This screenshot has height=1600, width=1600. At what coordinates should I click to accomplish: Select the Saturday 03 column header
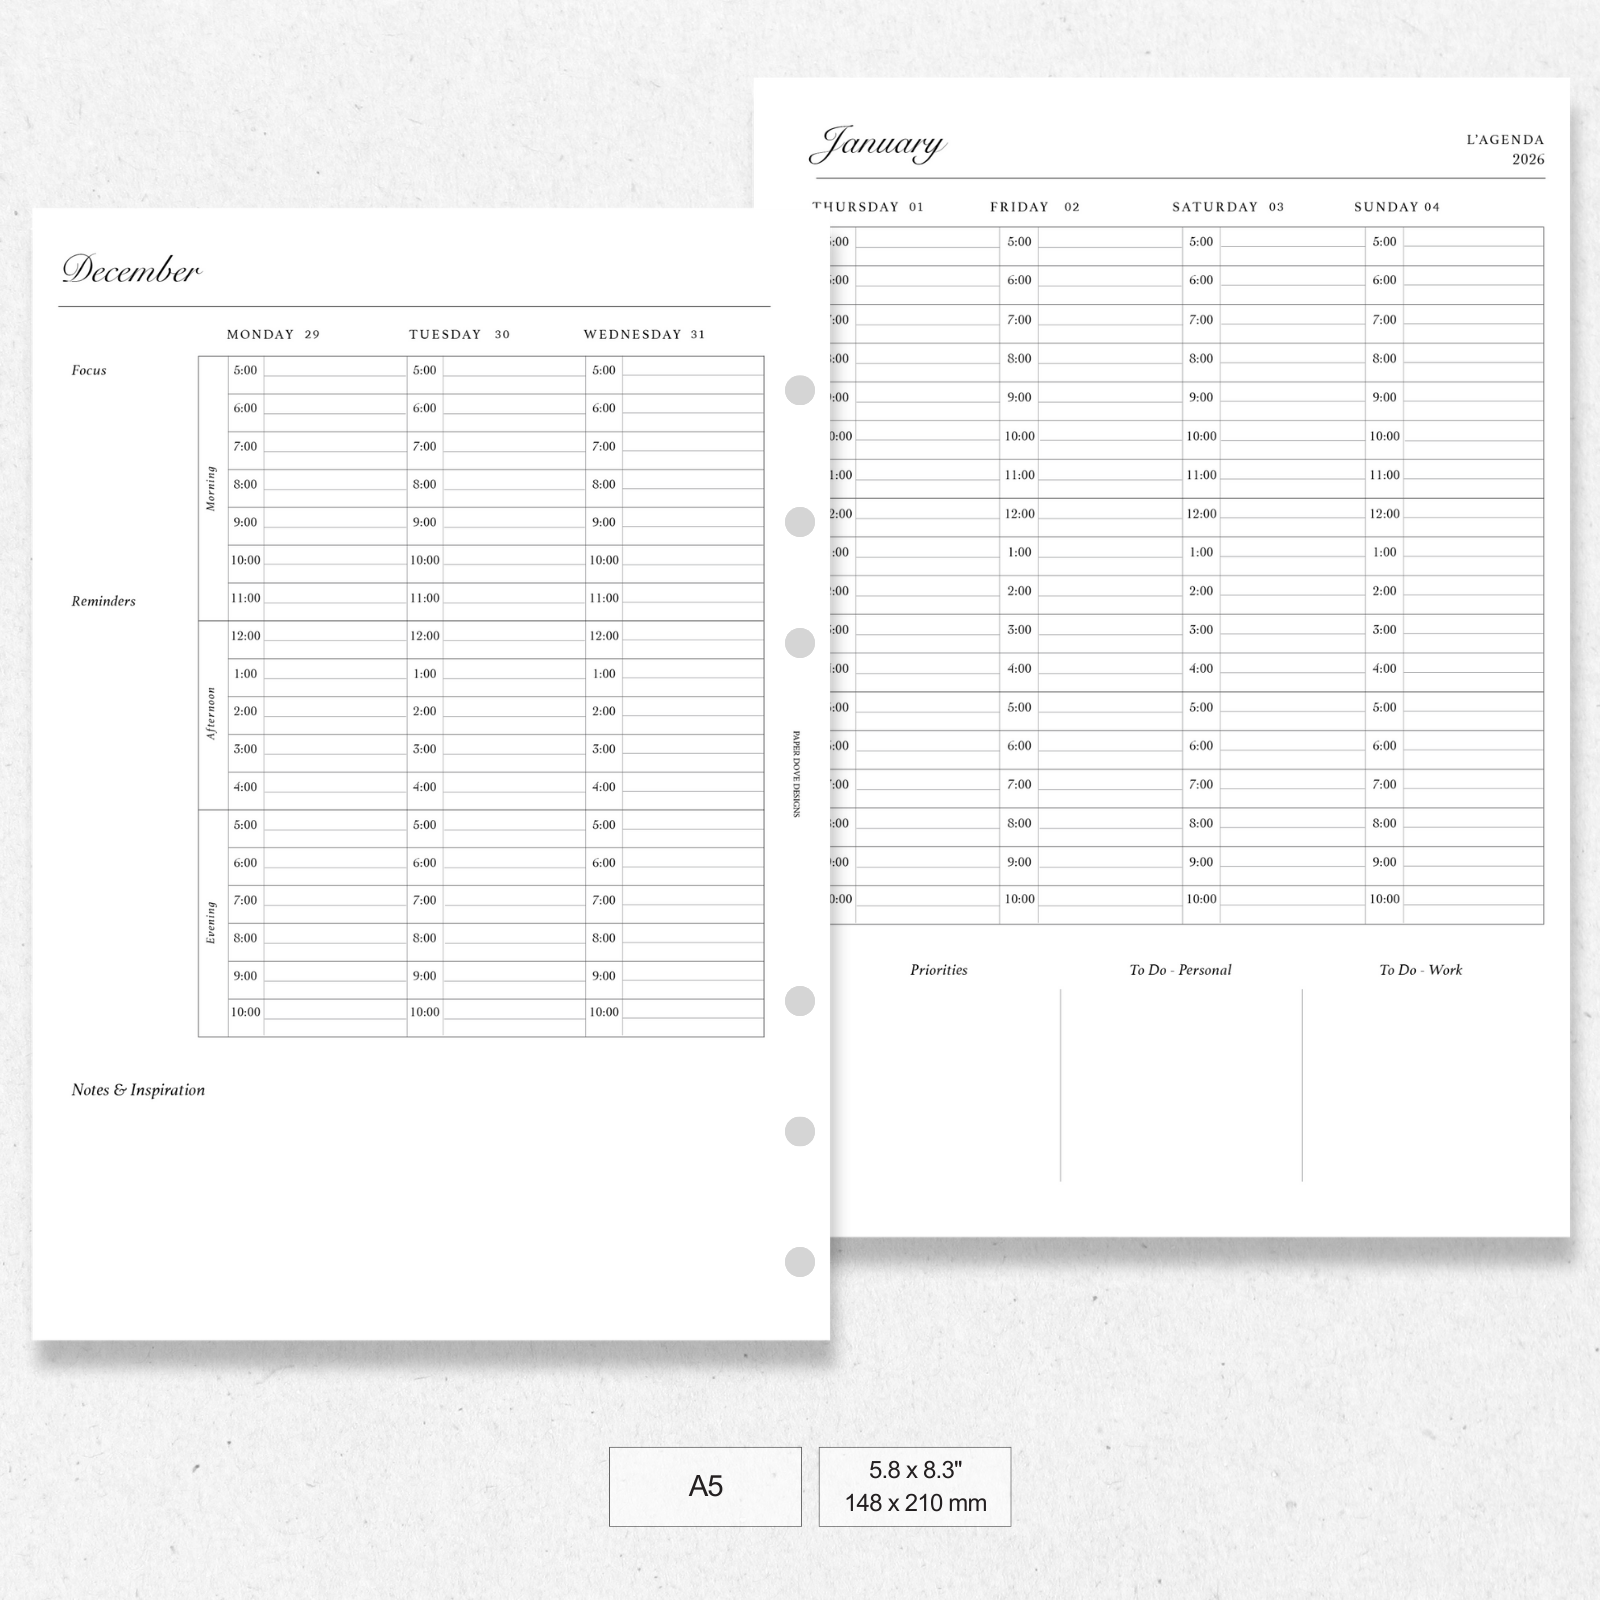pos(1228,207)
